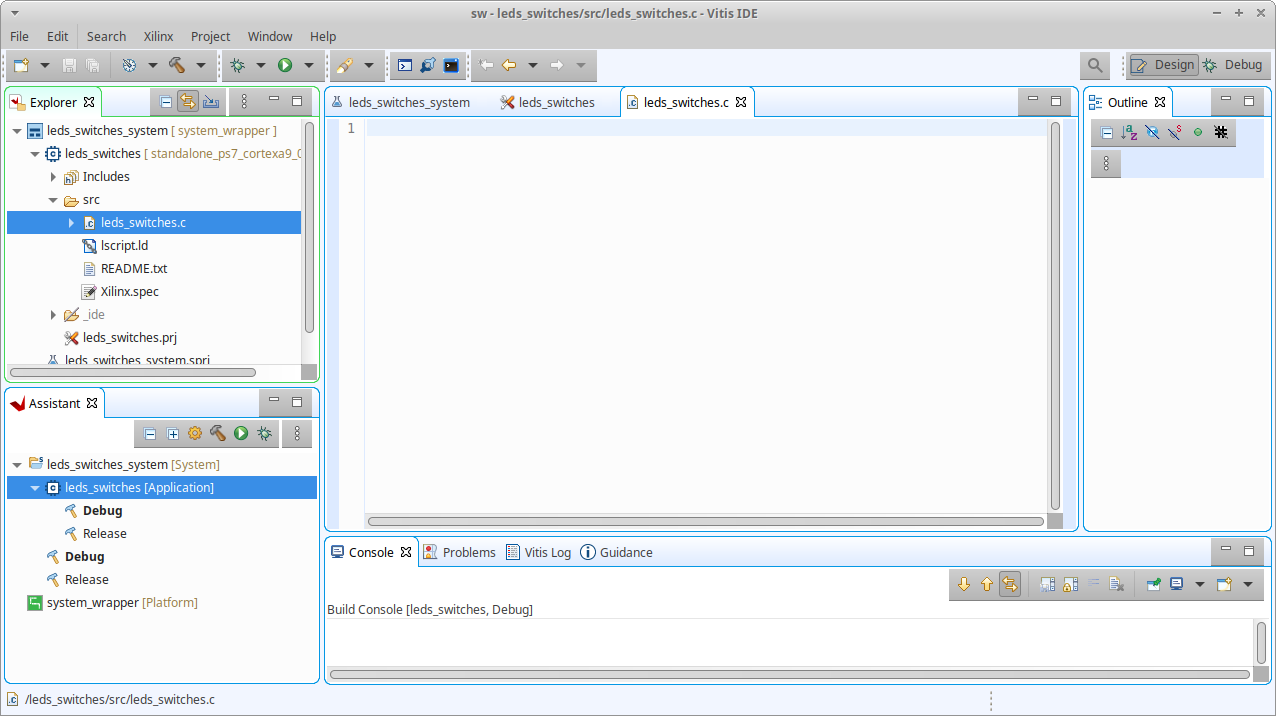
Task: Collapse the src folder in Explorer
Action: [53, 200]
